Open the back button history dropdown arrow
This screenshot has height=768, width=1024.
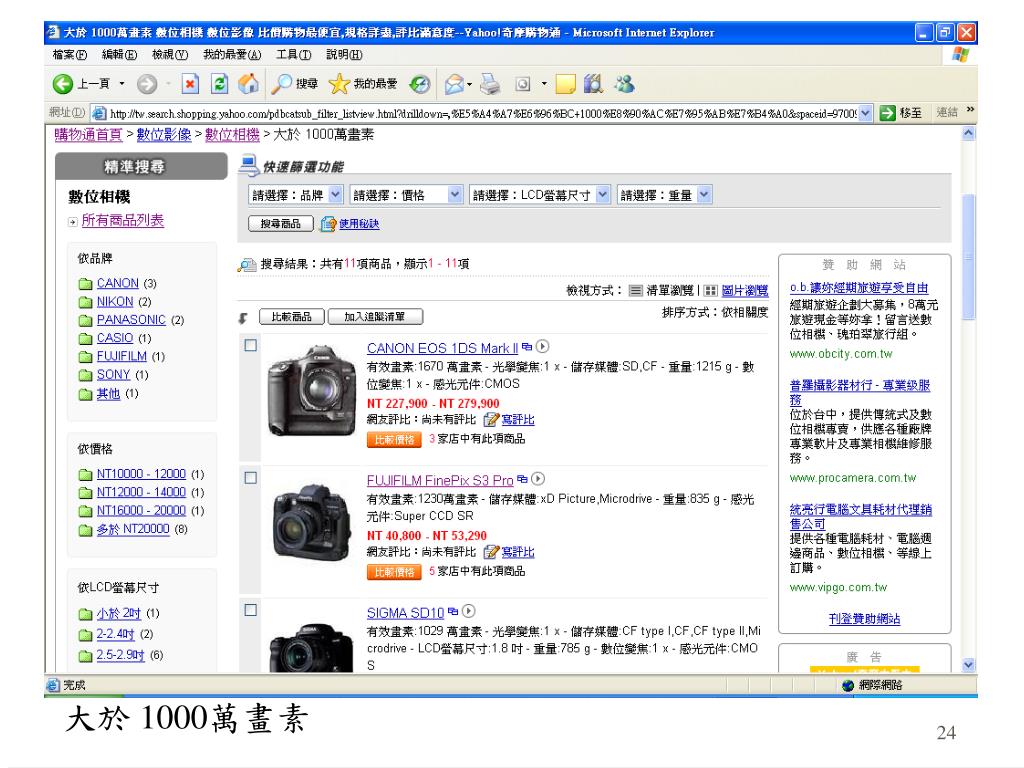(121, 84)
